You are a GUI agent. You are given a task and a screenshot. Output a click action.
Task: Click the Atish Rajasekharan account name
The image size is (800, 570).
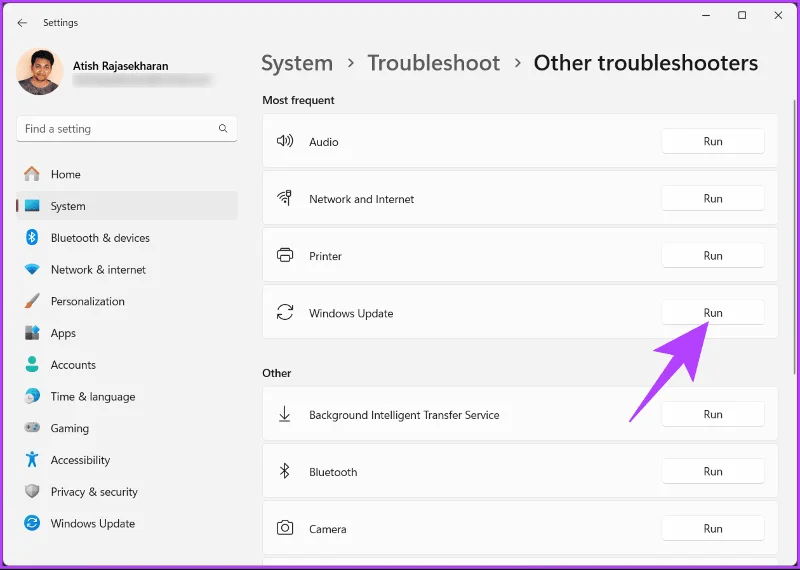click(x=120, y=66)
